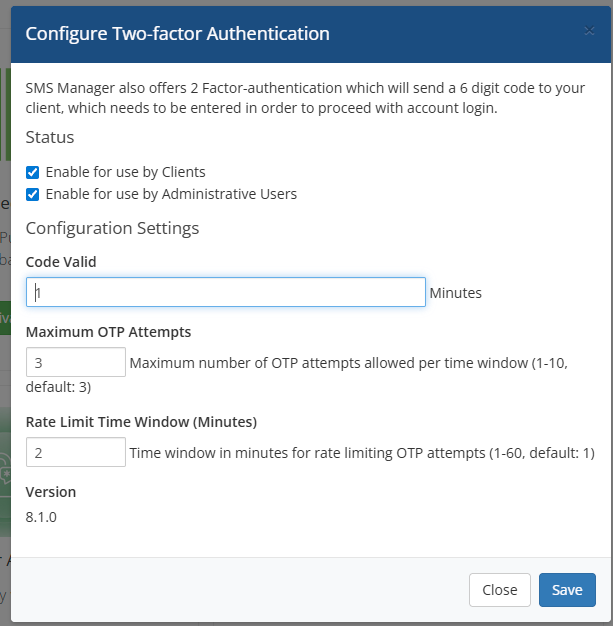
Task: Click the rate limiting help text (1-60, default: 1)
Action: [x=362, y=453]
